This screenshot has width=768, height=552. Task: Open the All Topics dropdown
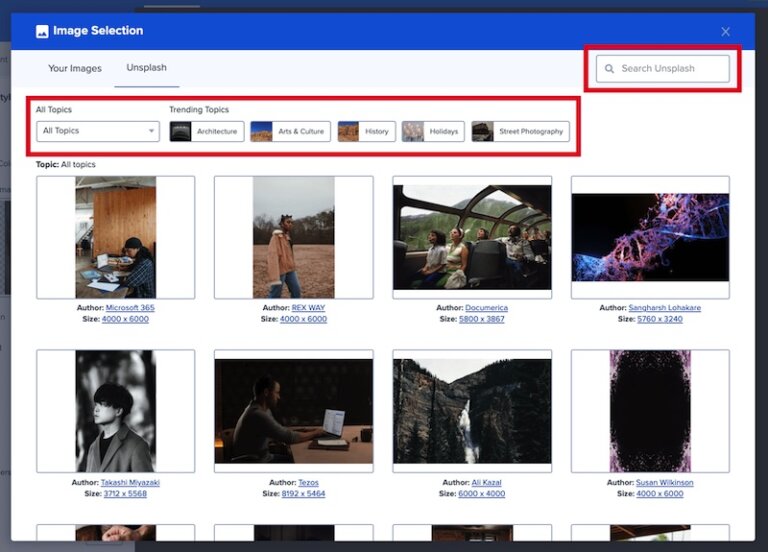98,131
